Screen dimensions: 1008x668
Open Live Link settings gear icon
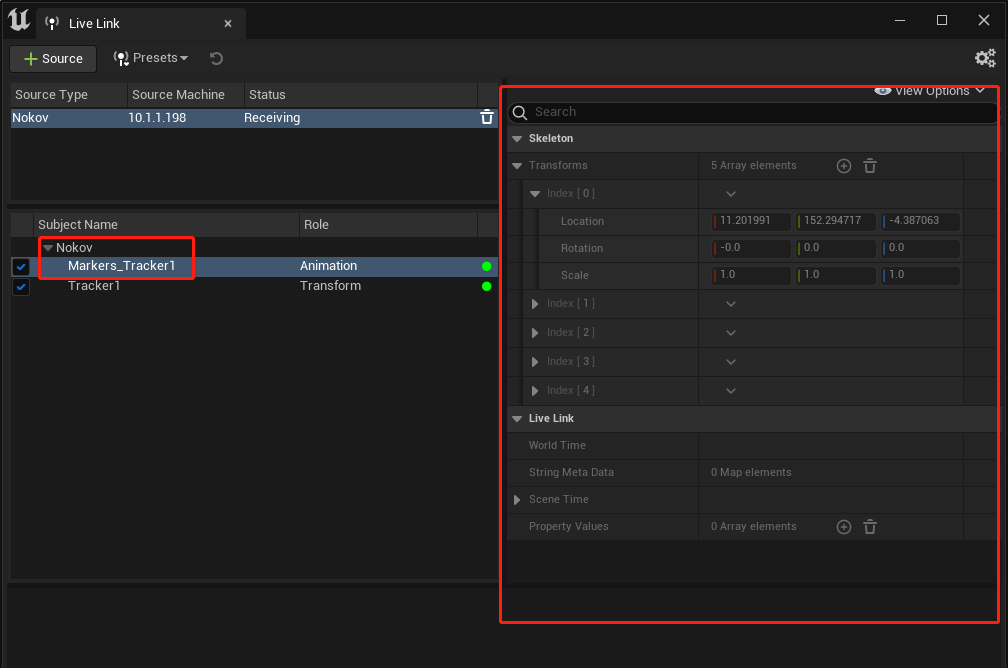coord(985,59)
